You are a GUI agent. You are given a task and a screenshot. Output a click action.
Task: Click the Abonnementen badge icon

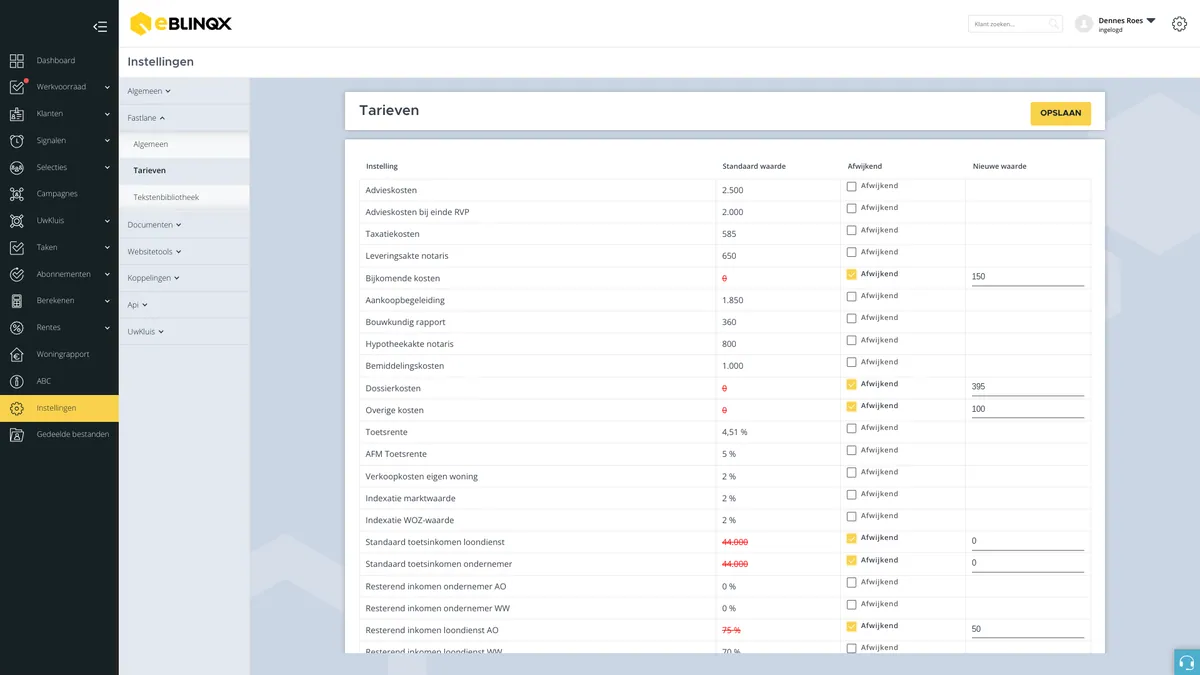click(17, 274)
